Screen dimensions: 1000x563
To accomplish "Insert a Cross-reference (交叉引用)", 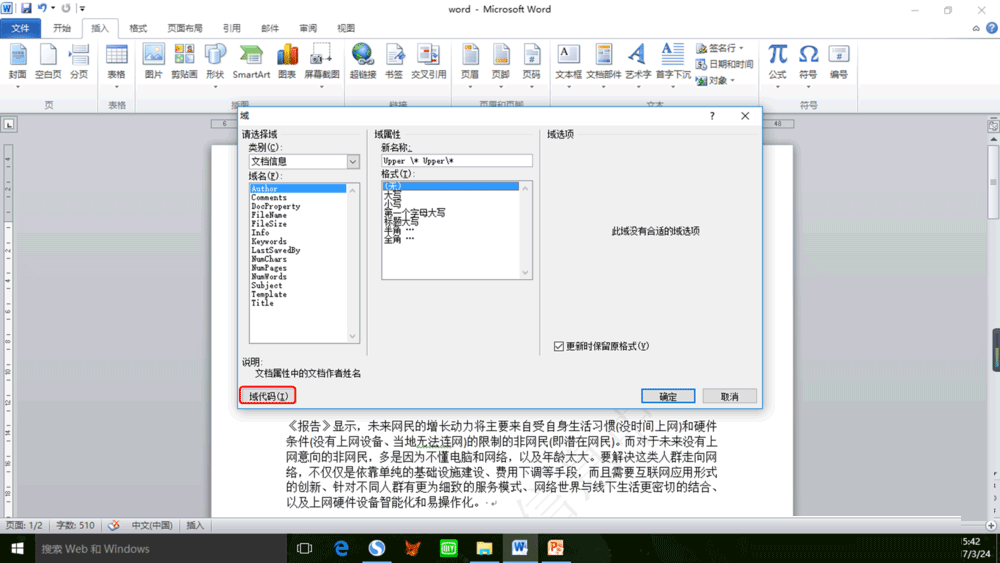I will (x=429, y=62).
